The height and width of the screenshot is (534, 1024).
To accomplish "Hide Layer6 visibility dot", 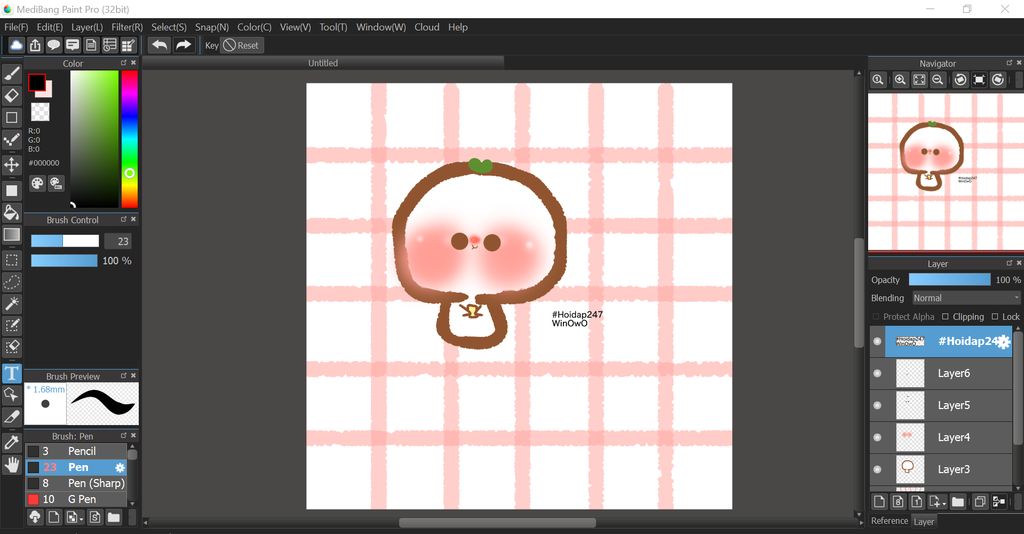I will point(877,373).
